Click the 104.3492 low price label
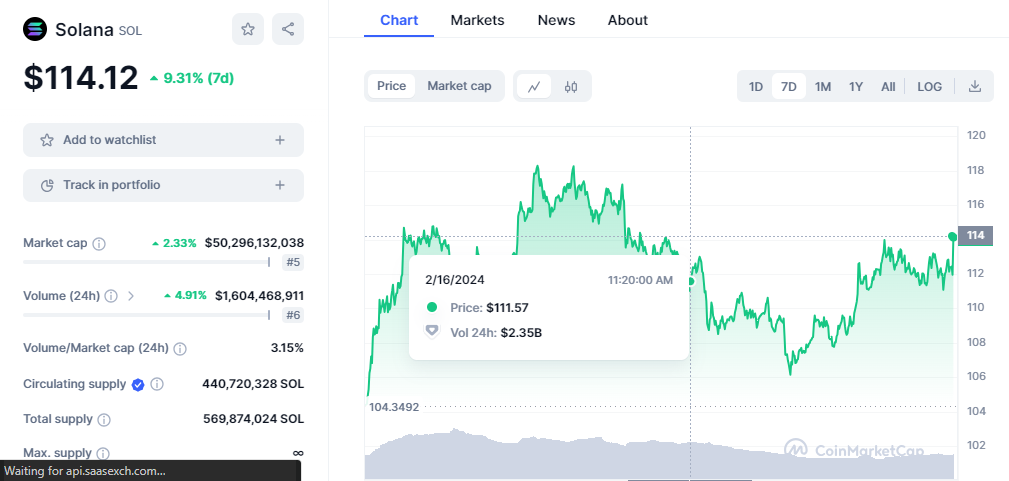Screen dimensions: 1009x481 [394, 407]
